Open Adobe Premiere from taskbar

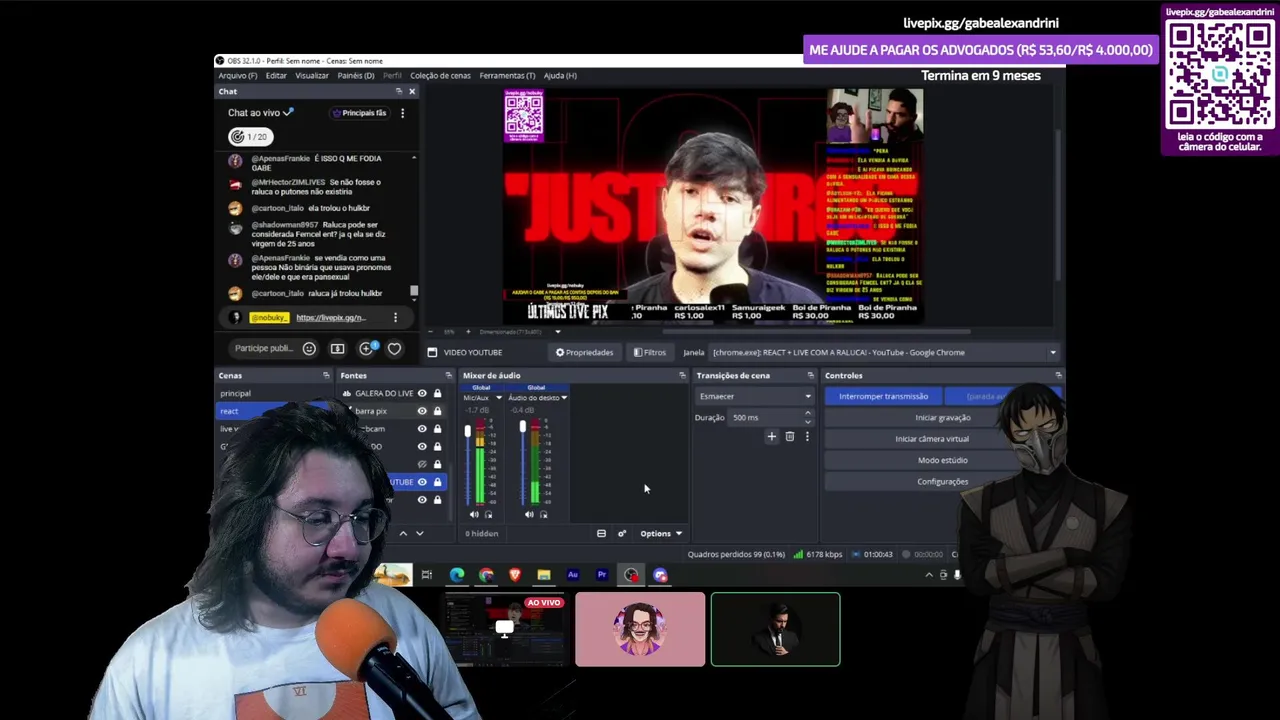click(601, 575)
